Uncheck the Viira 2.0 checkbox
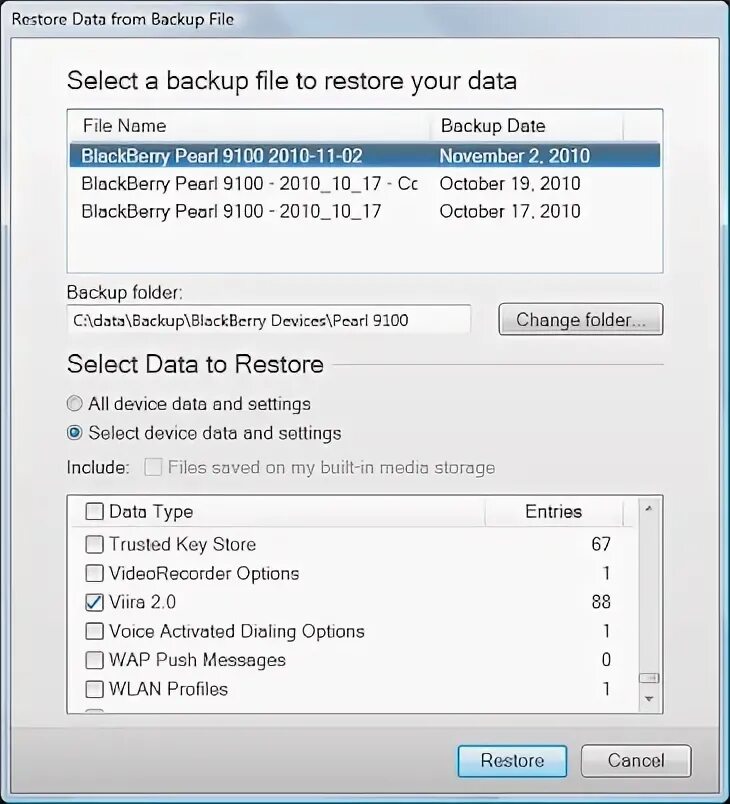Image resolution: width=730 pixels, height=804 pixels. 94,602
